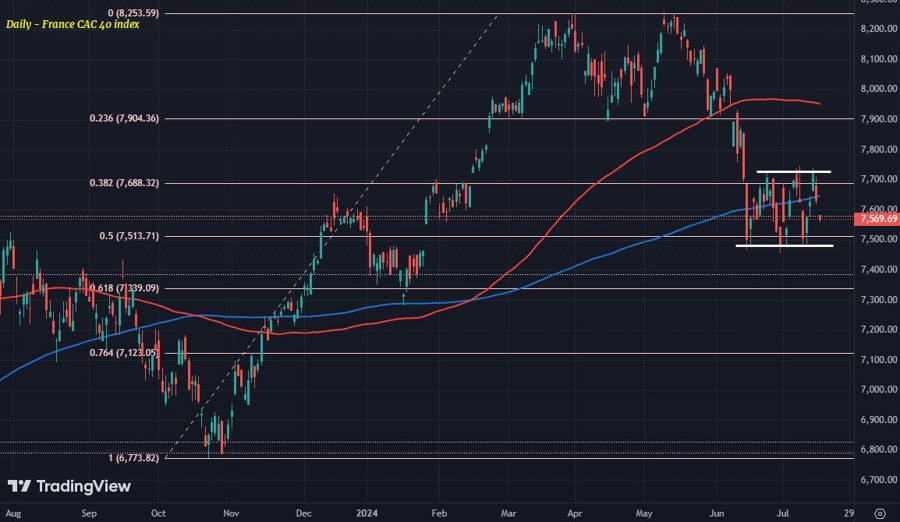The width and height of the screenshot is (900, 522).
Task: Click the Nov label on time axis
Action: [x=231, y=513]
